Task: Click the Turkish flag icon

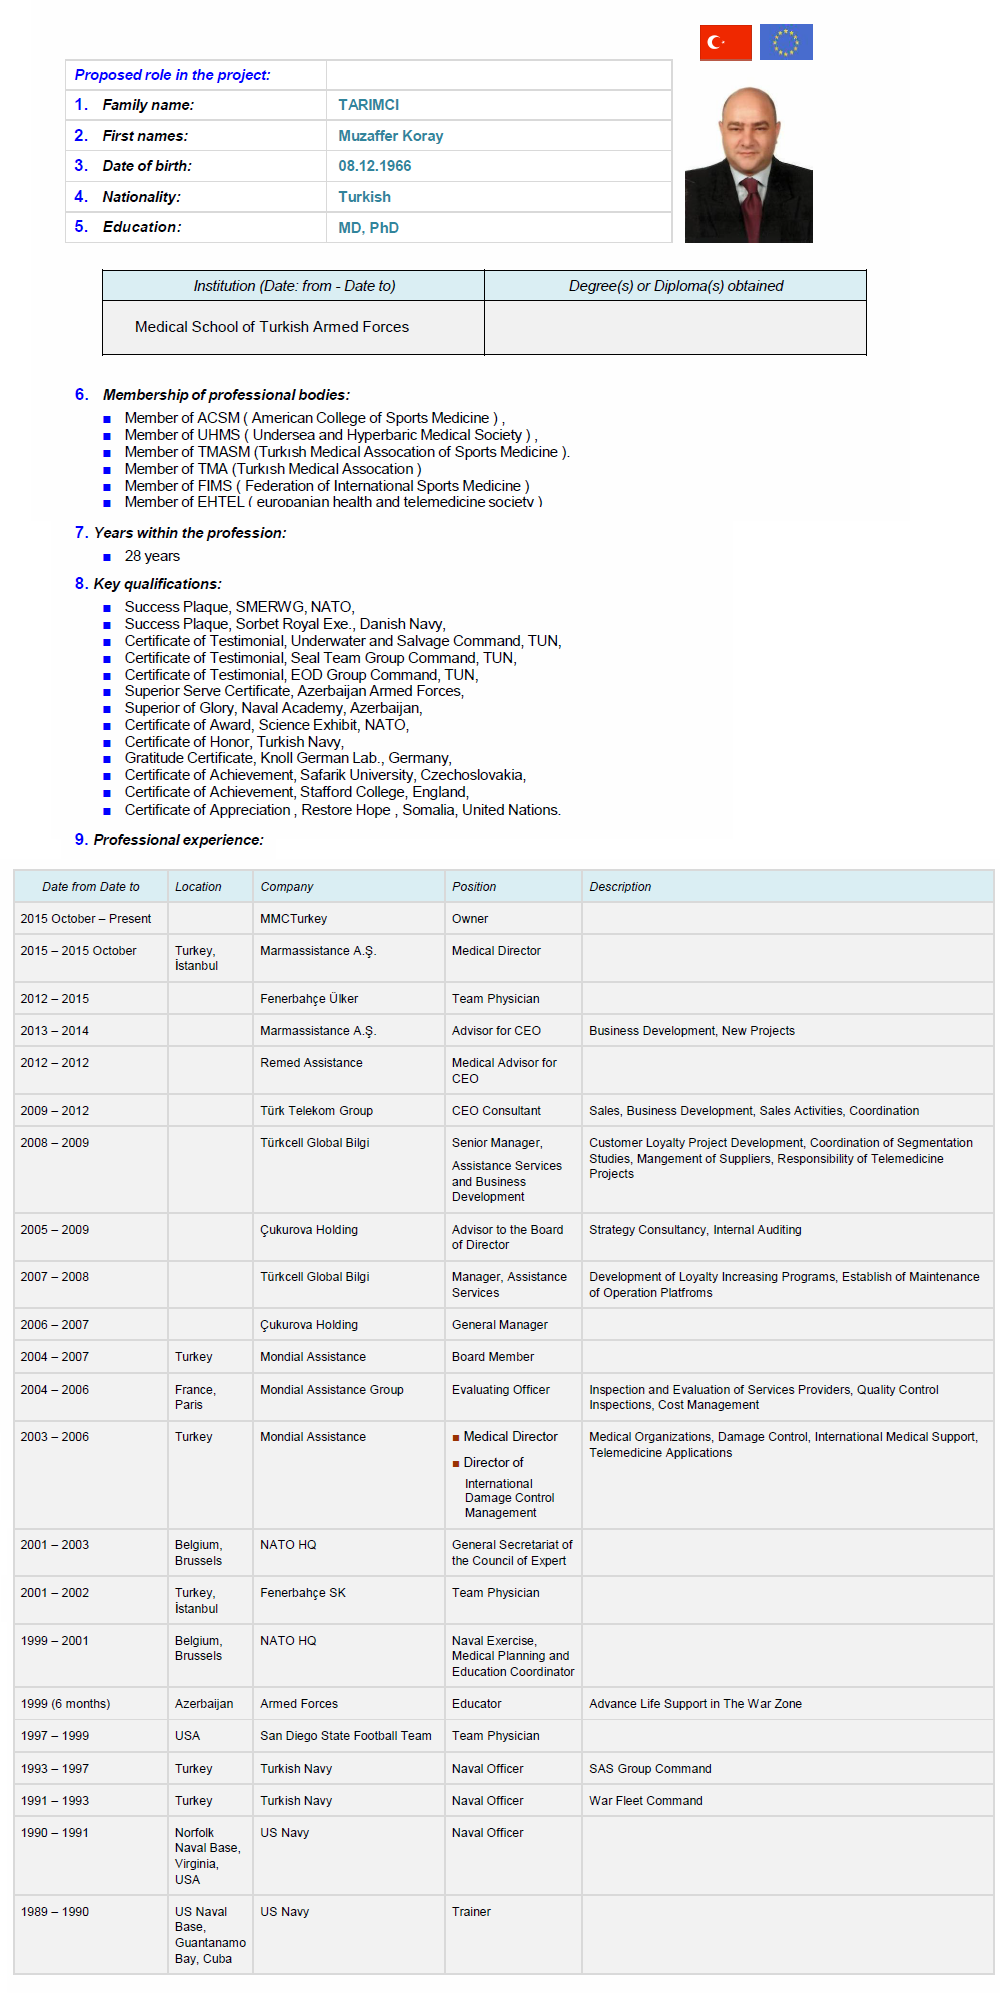Action: (x=725, y=43)
